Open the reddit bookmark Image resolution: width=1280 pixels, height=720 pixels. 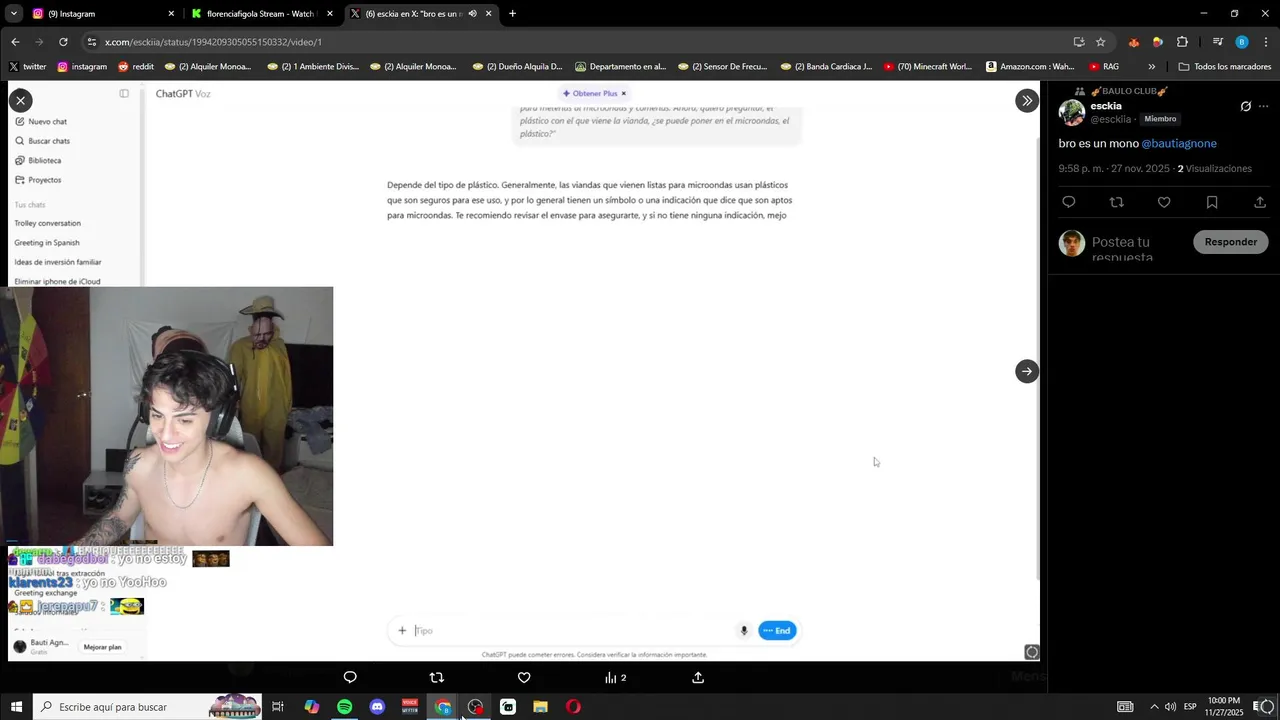tap(136, 67)
